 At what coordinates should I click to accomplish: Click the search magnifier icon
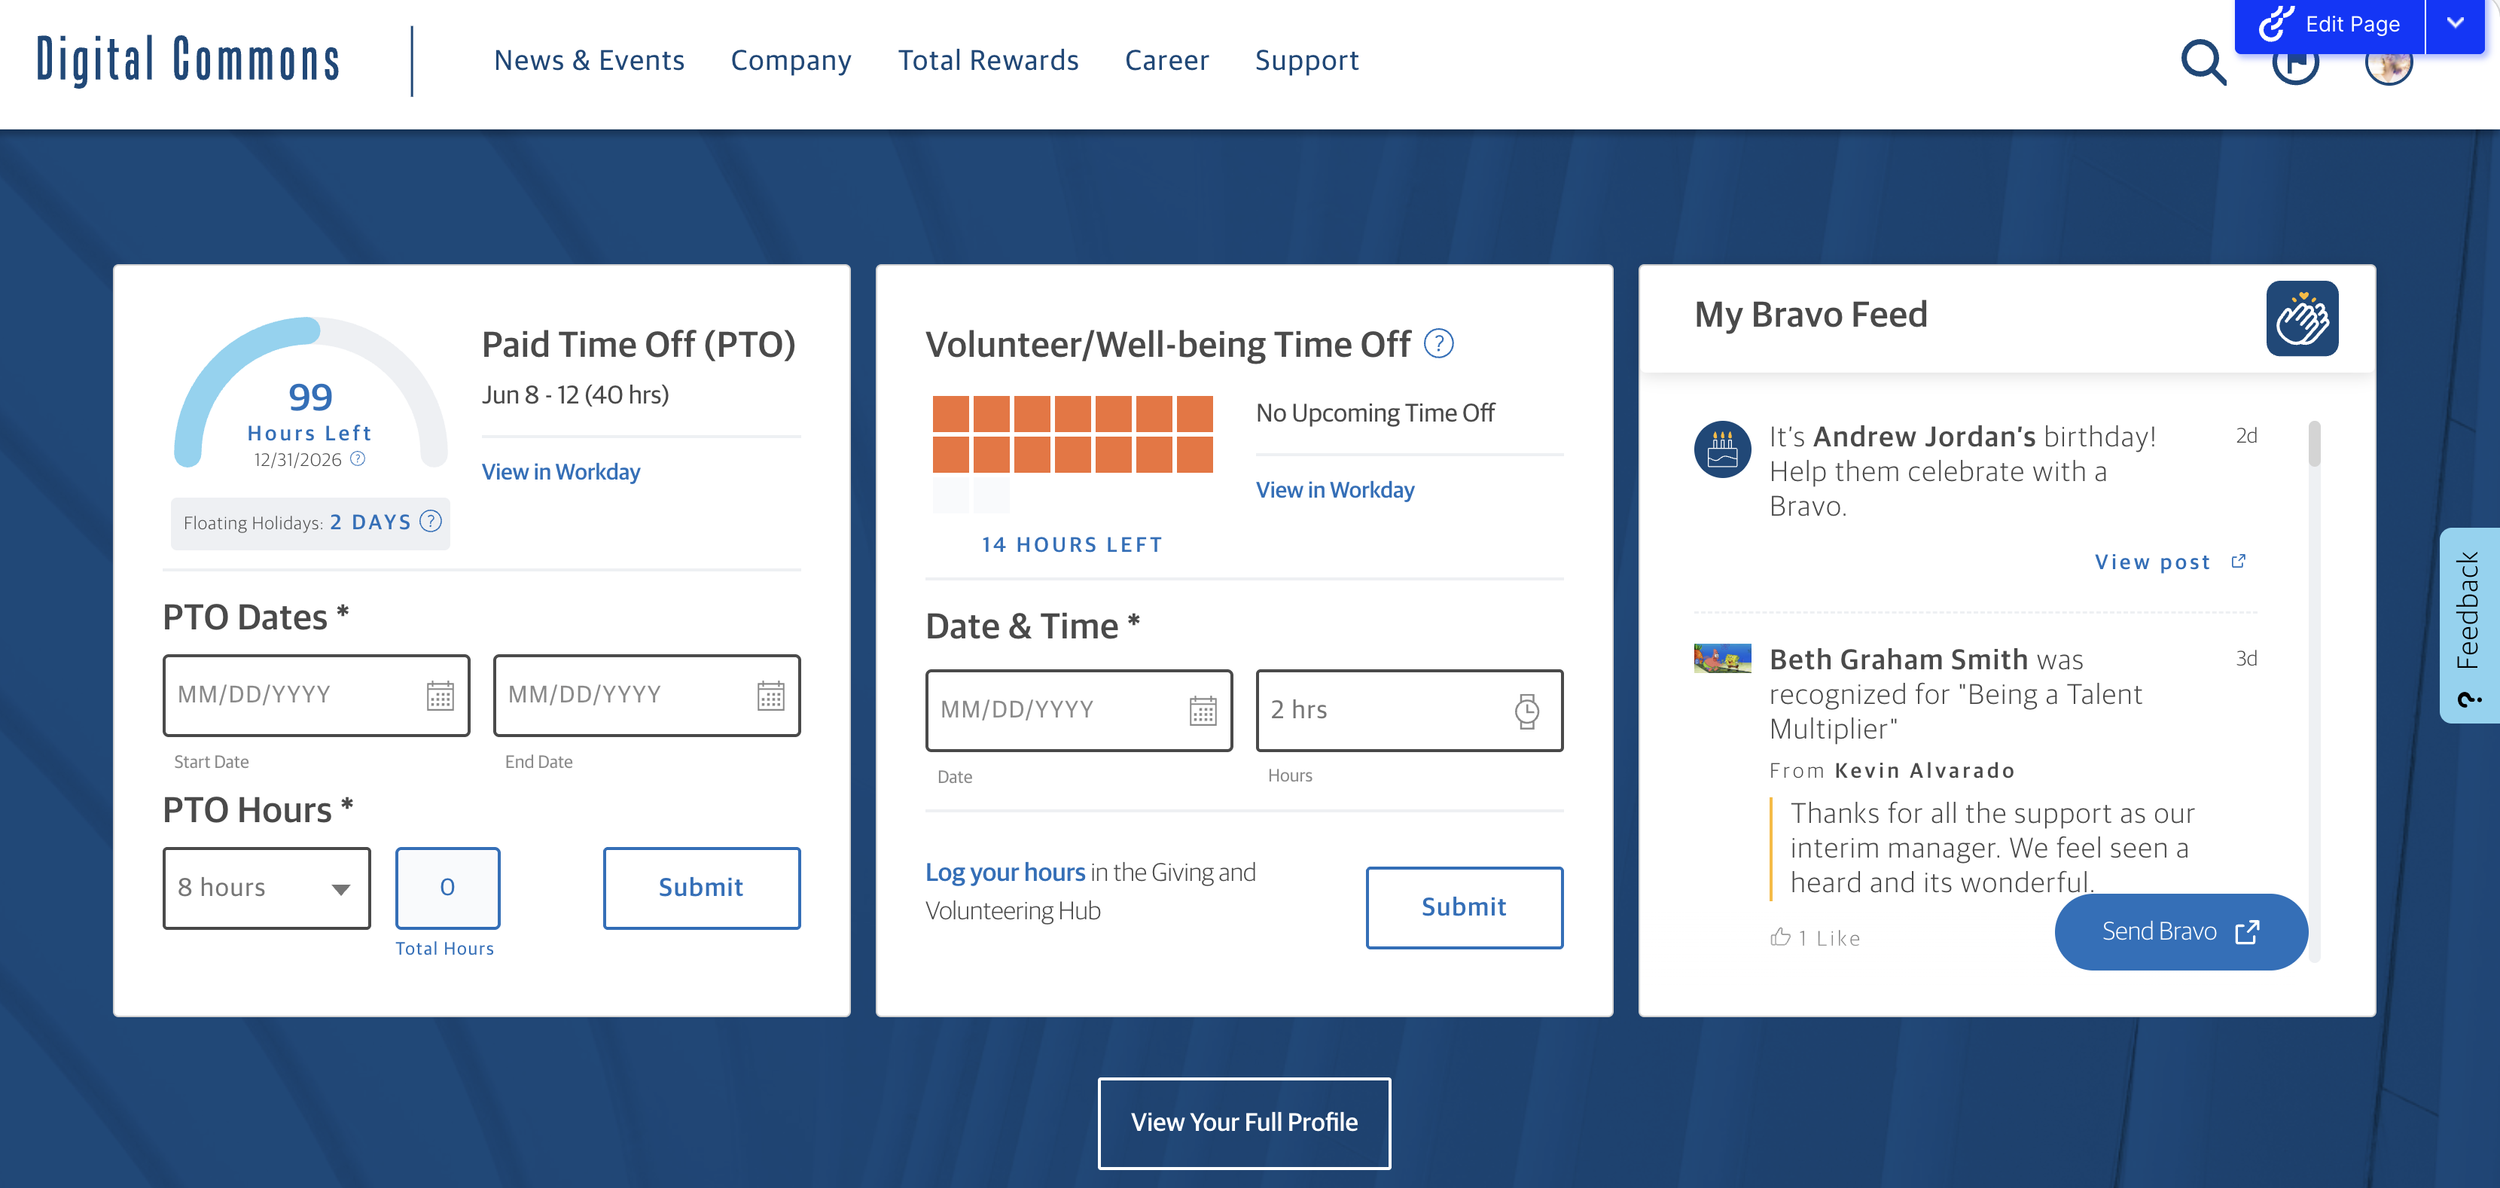2203,62
